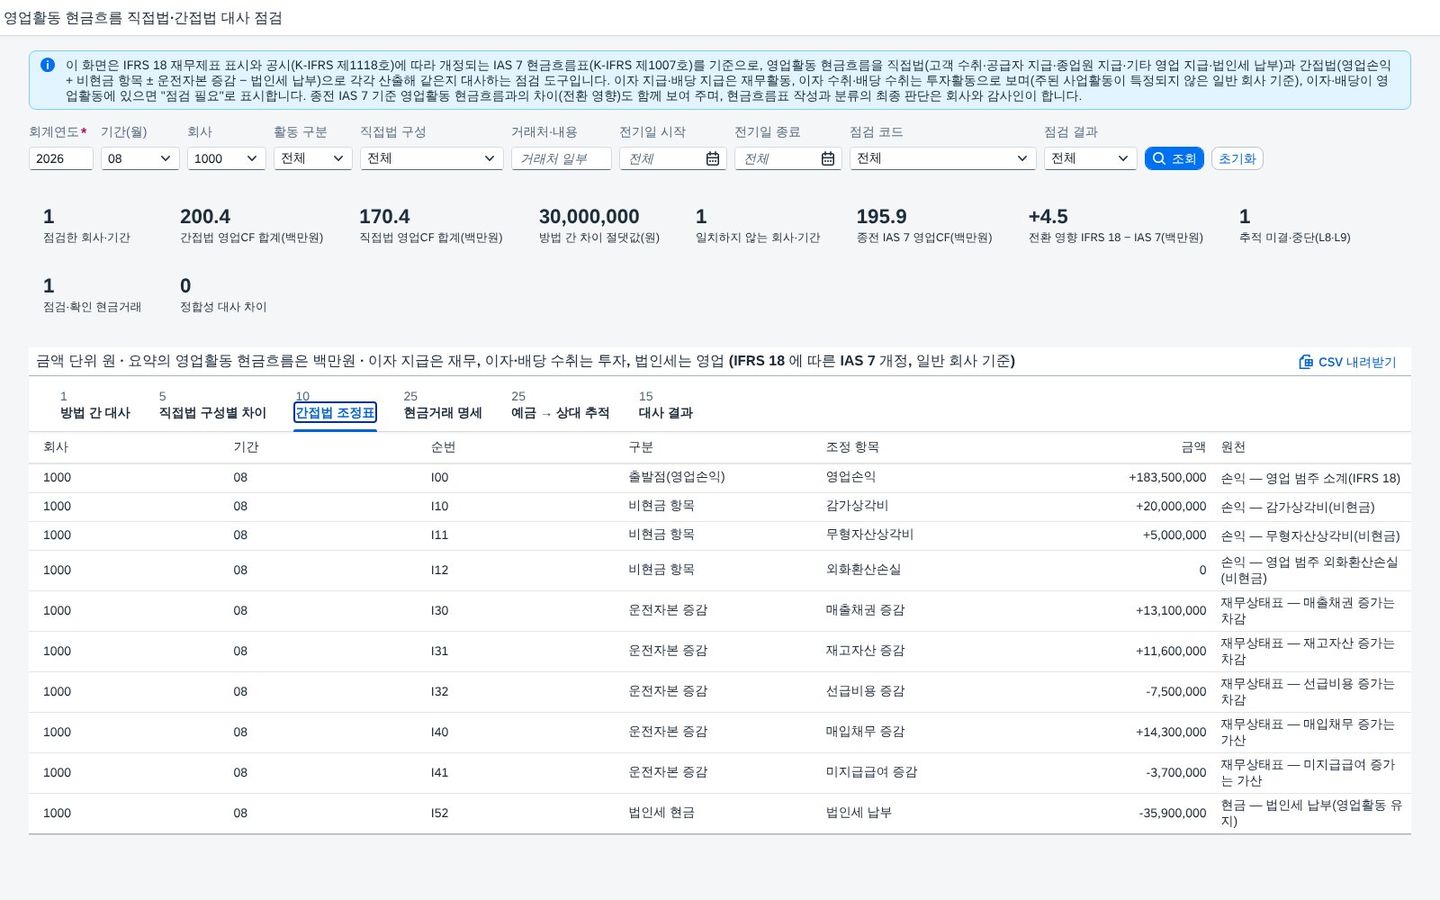
Task: Open calendar picker for 전기일 종료
Action: click(x=828, y=159)
